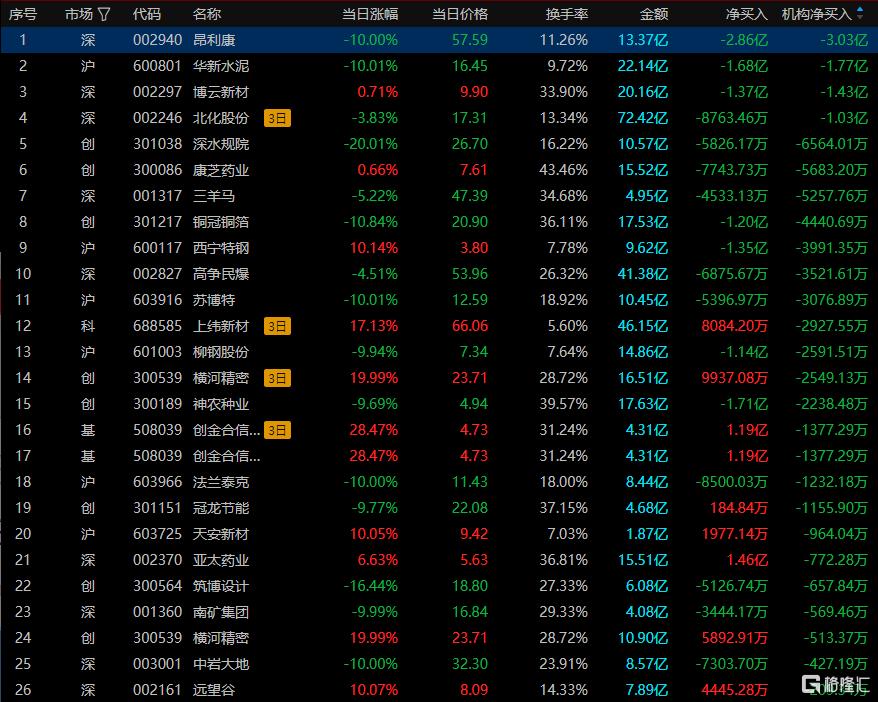The image size is (878, 702).
Task: Click stock code 002161
Action: pos(157,690)
